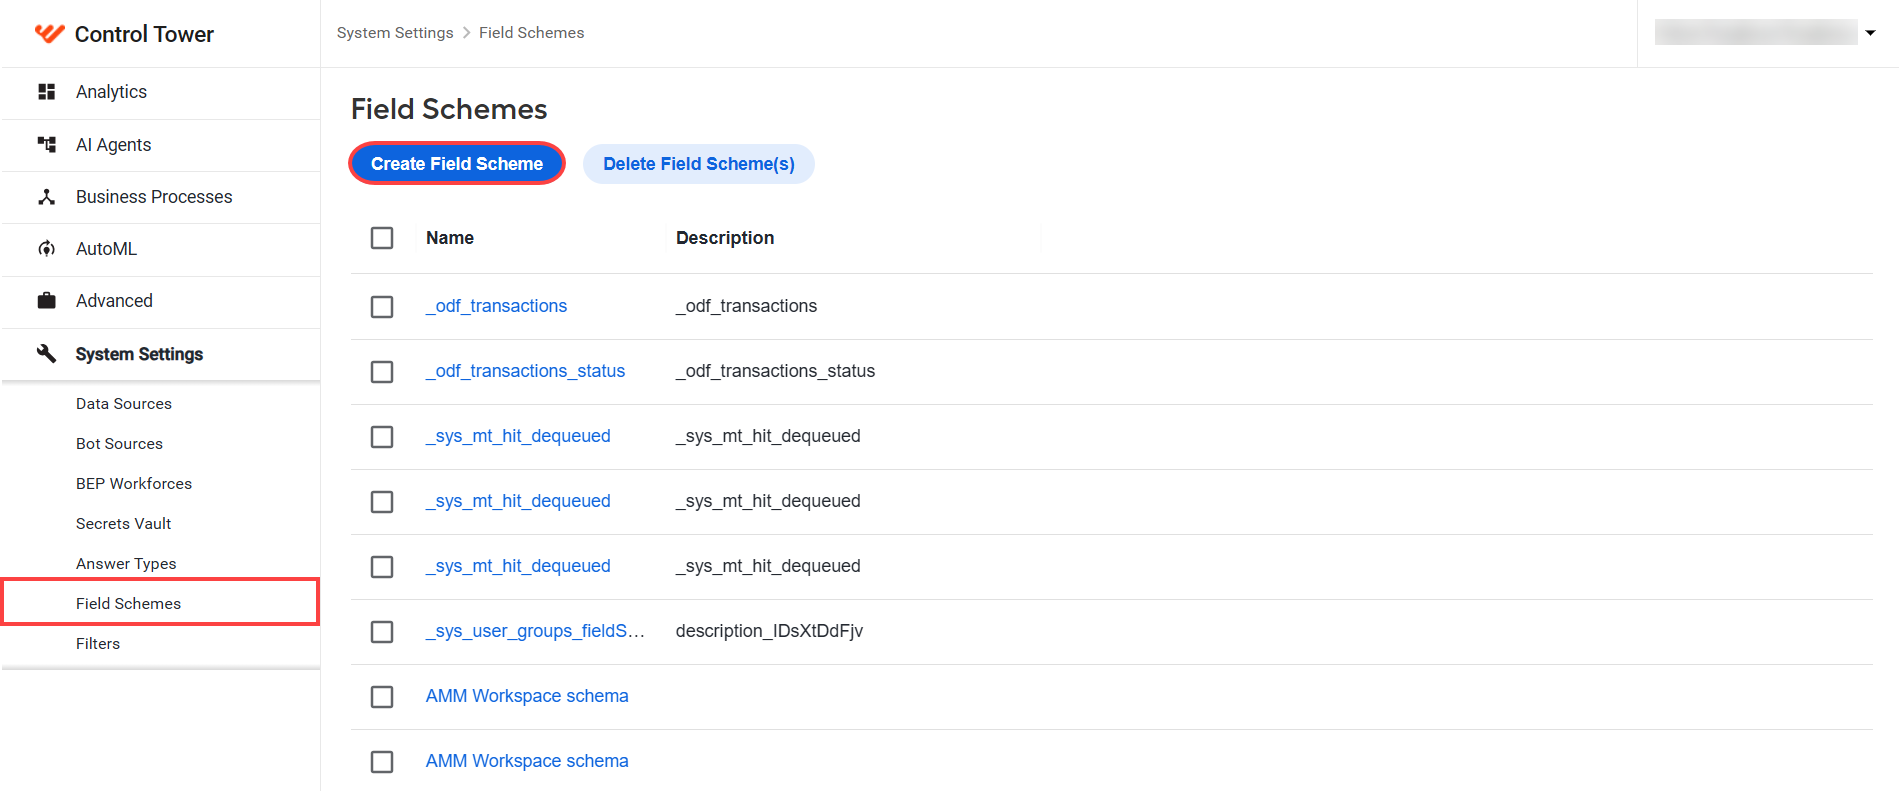
Task: Click the Analytics dashboard icon
Action: click(x=46, y=92)
